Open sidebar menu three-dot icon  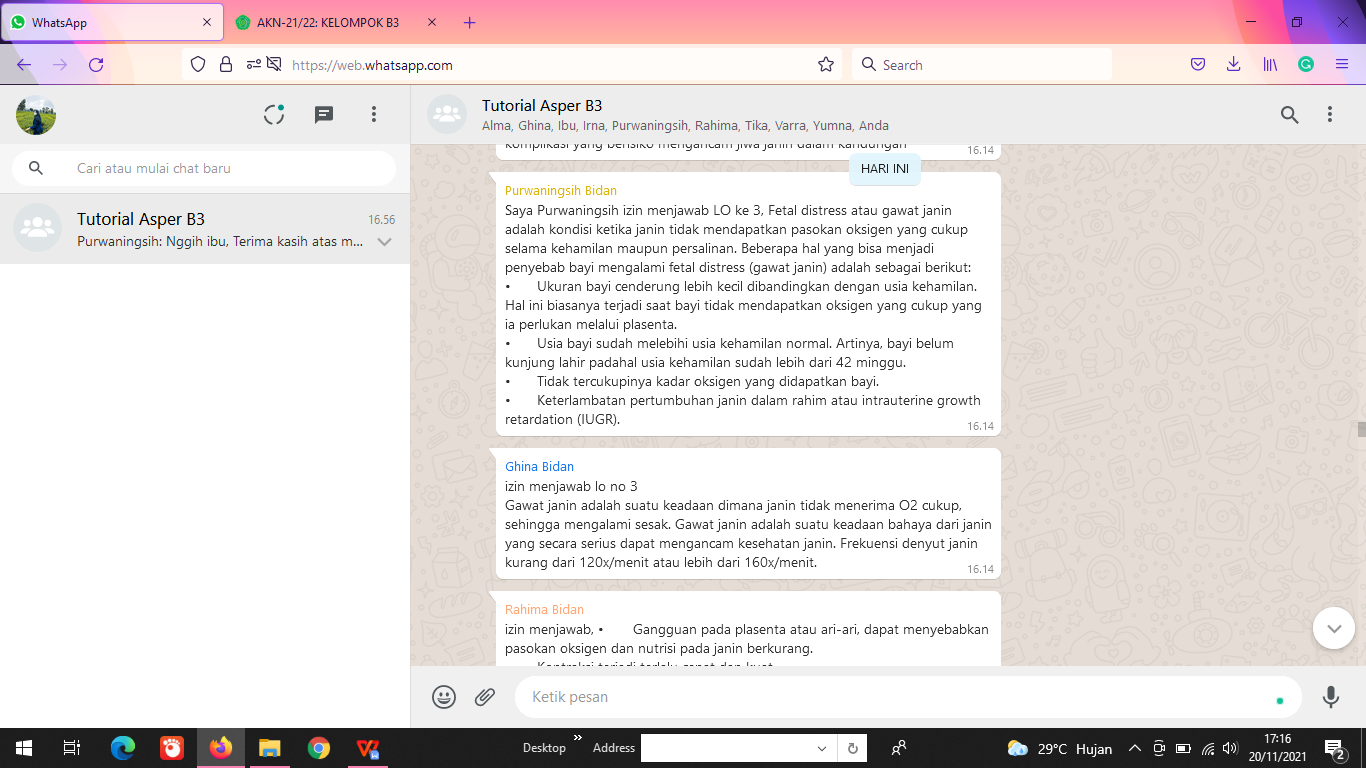tap(374, 115)
